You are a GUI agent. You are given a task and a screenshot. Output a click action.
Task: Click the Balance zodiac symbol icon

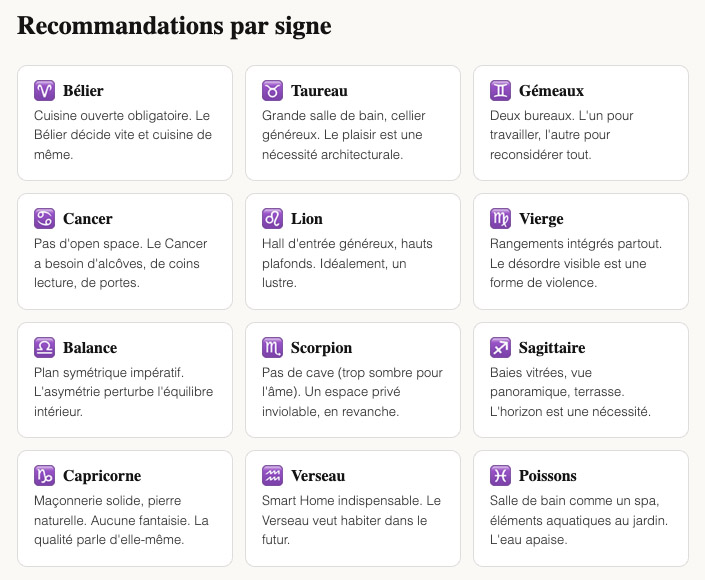coord(44,348)
